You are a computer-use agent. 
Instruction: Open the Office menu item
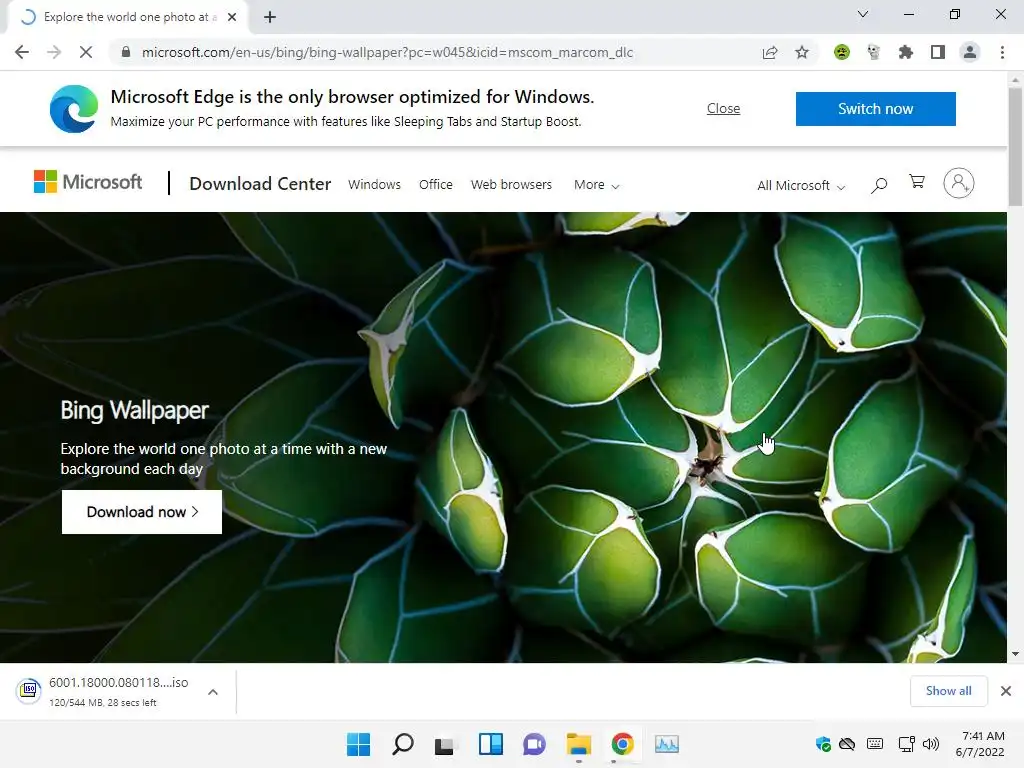pos(436,185)
